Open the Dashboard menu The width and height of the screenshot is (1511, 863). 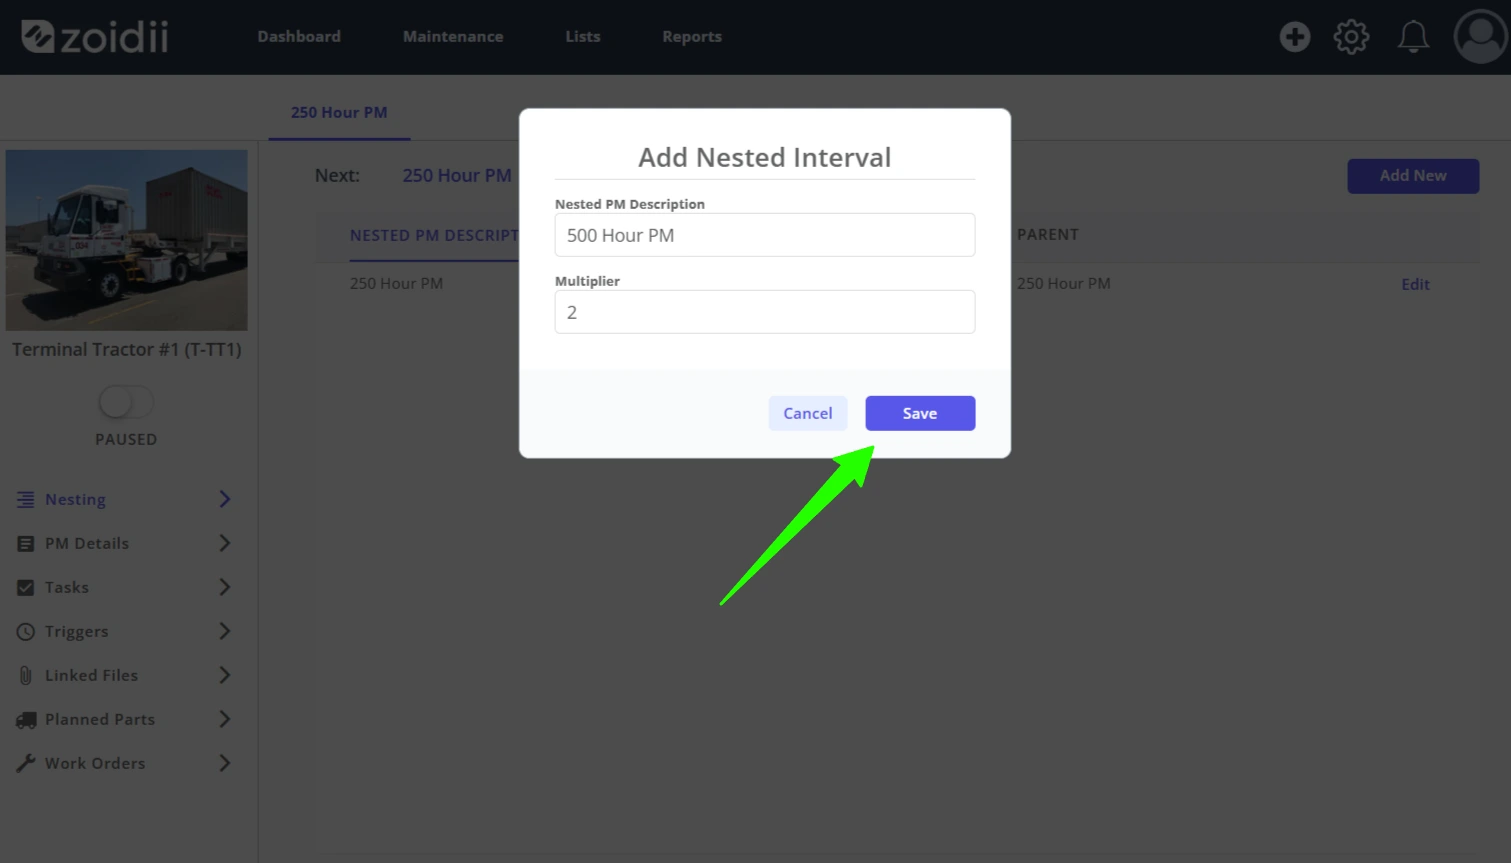pos(299,36)
